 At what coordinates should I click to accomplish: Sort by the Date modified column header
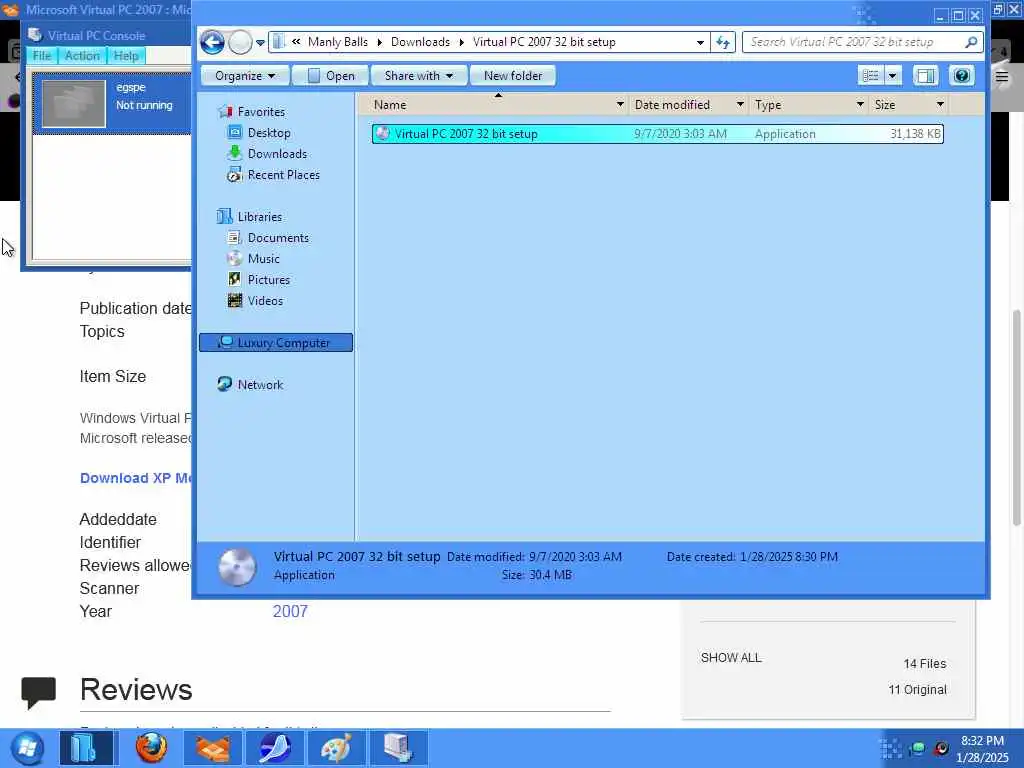tap(672, 104)
